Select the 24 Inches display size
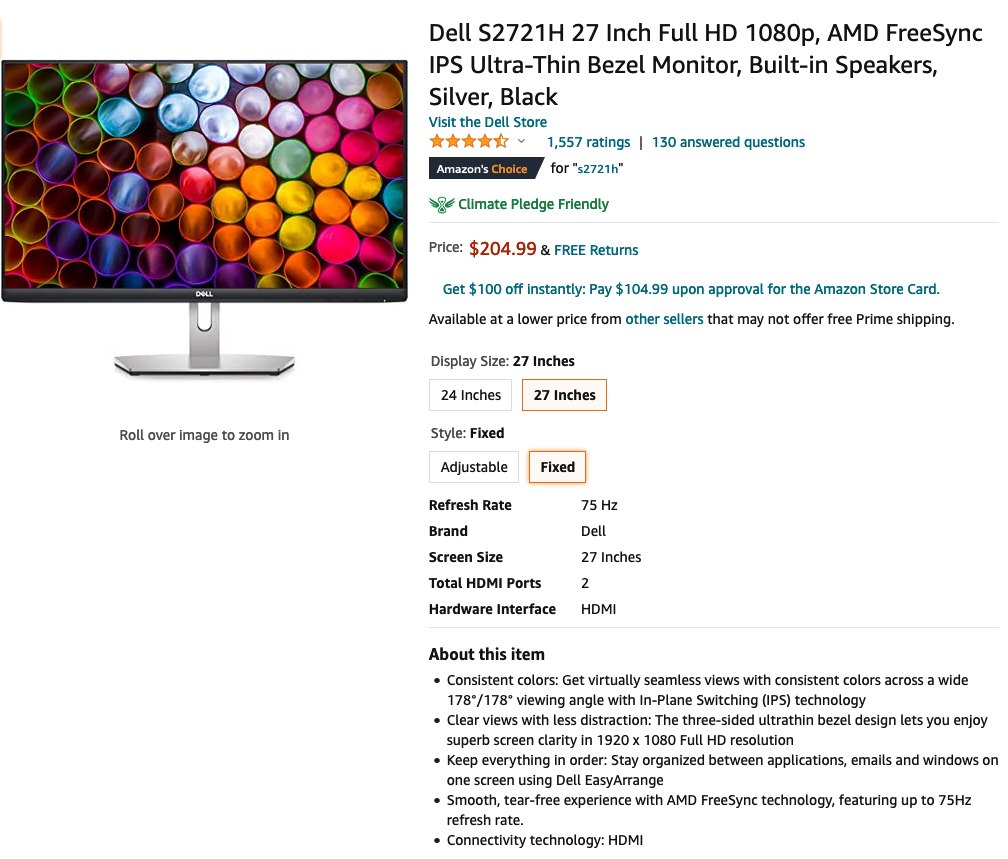 pos(471,395)
